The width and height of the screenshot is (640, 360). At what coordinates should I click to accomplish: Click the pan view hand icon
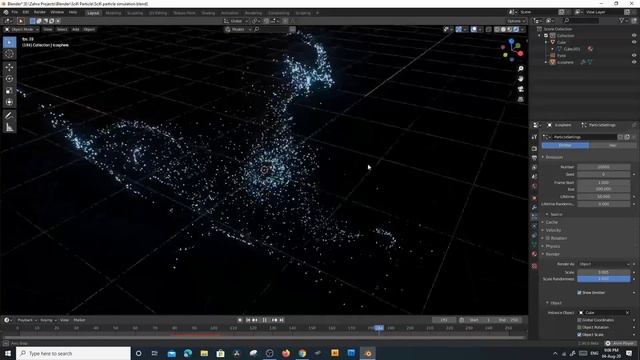pyautogui.click(x=520, y=79)
